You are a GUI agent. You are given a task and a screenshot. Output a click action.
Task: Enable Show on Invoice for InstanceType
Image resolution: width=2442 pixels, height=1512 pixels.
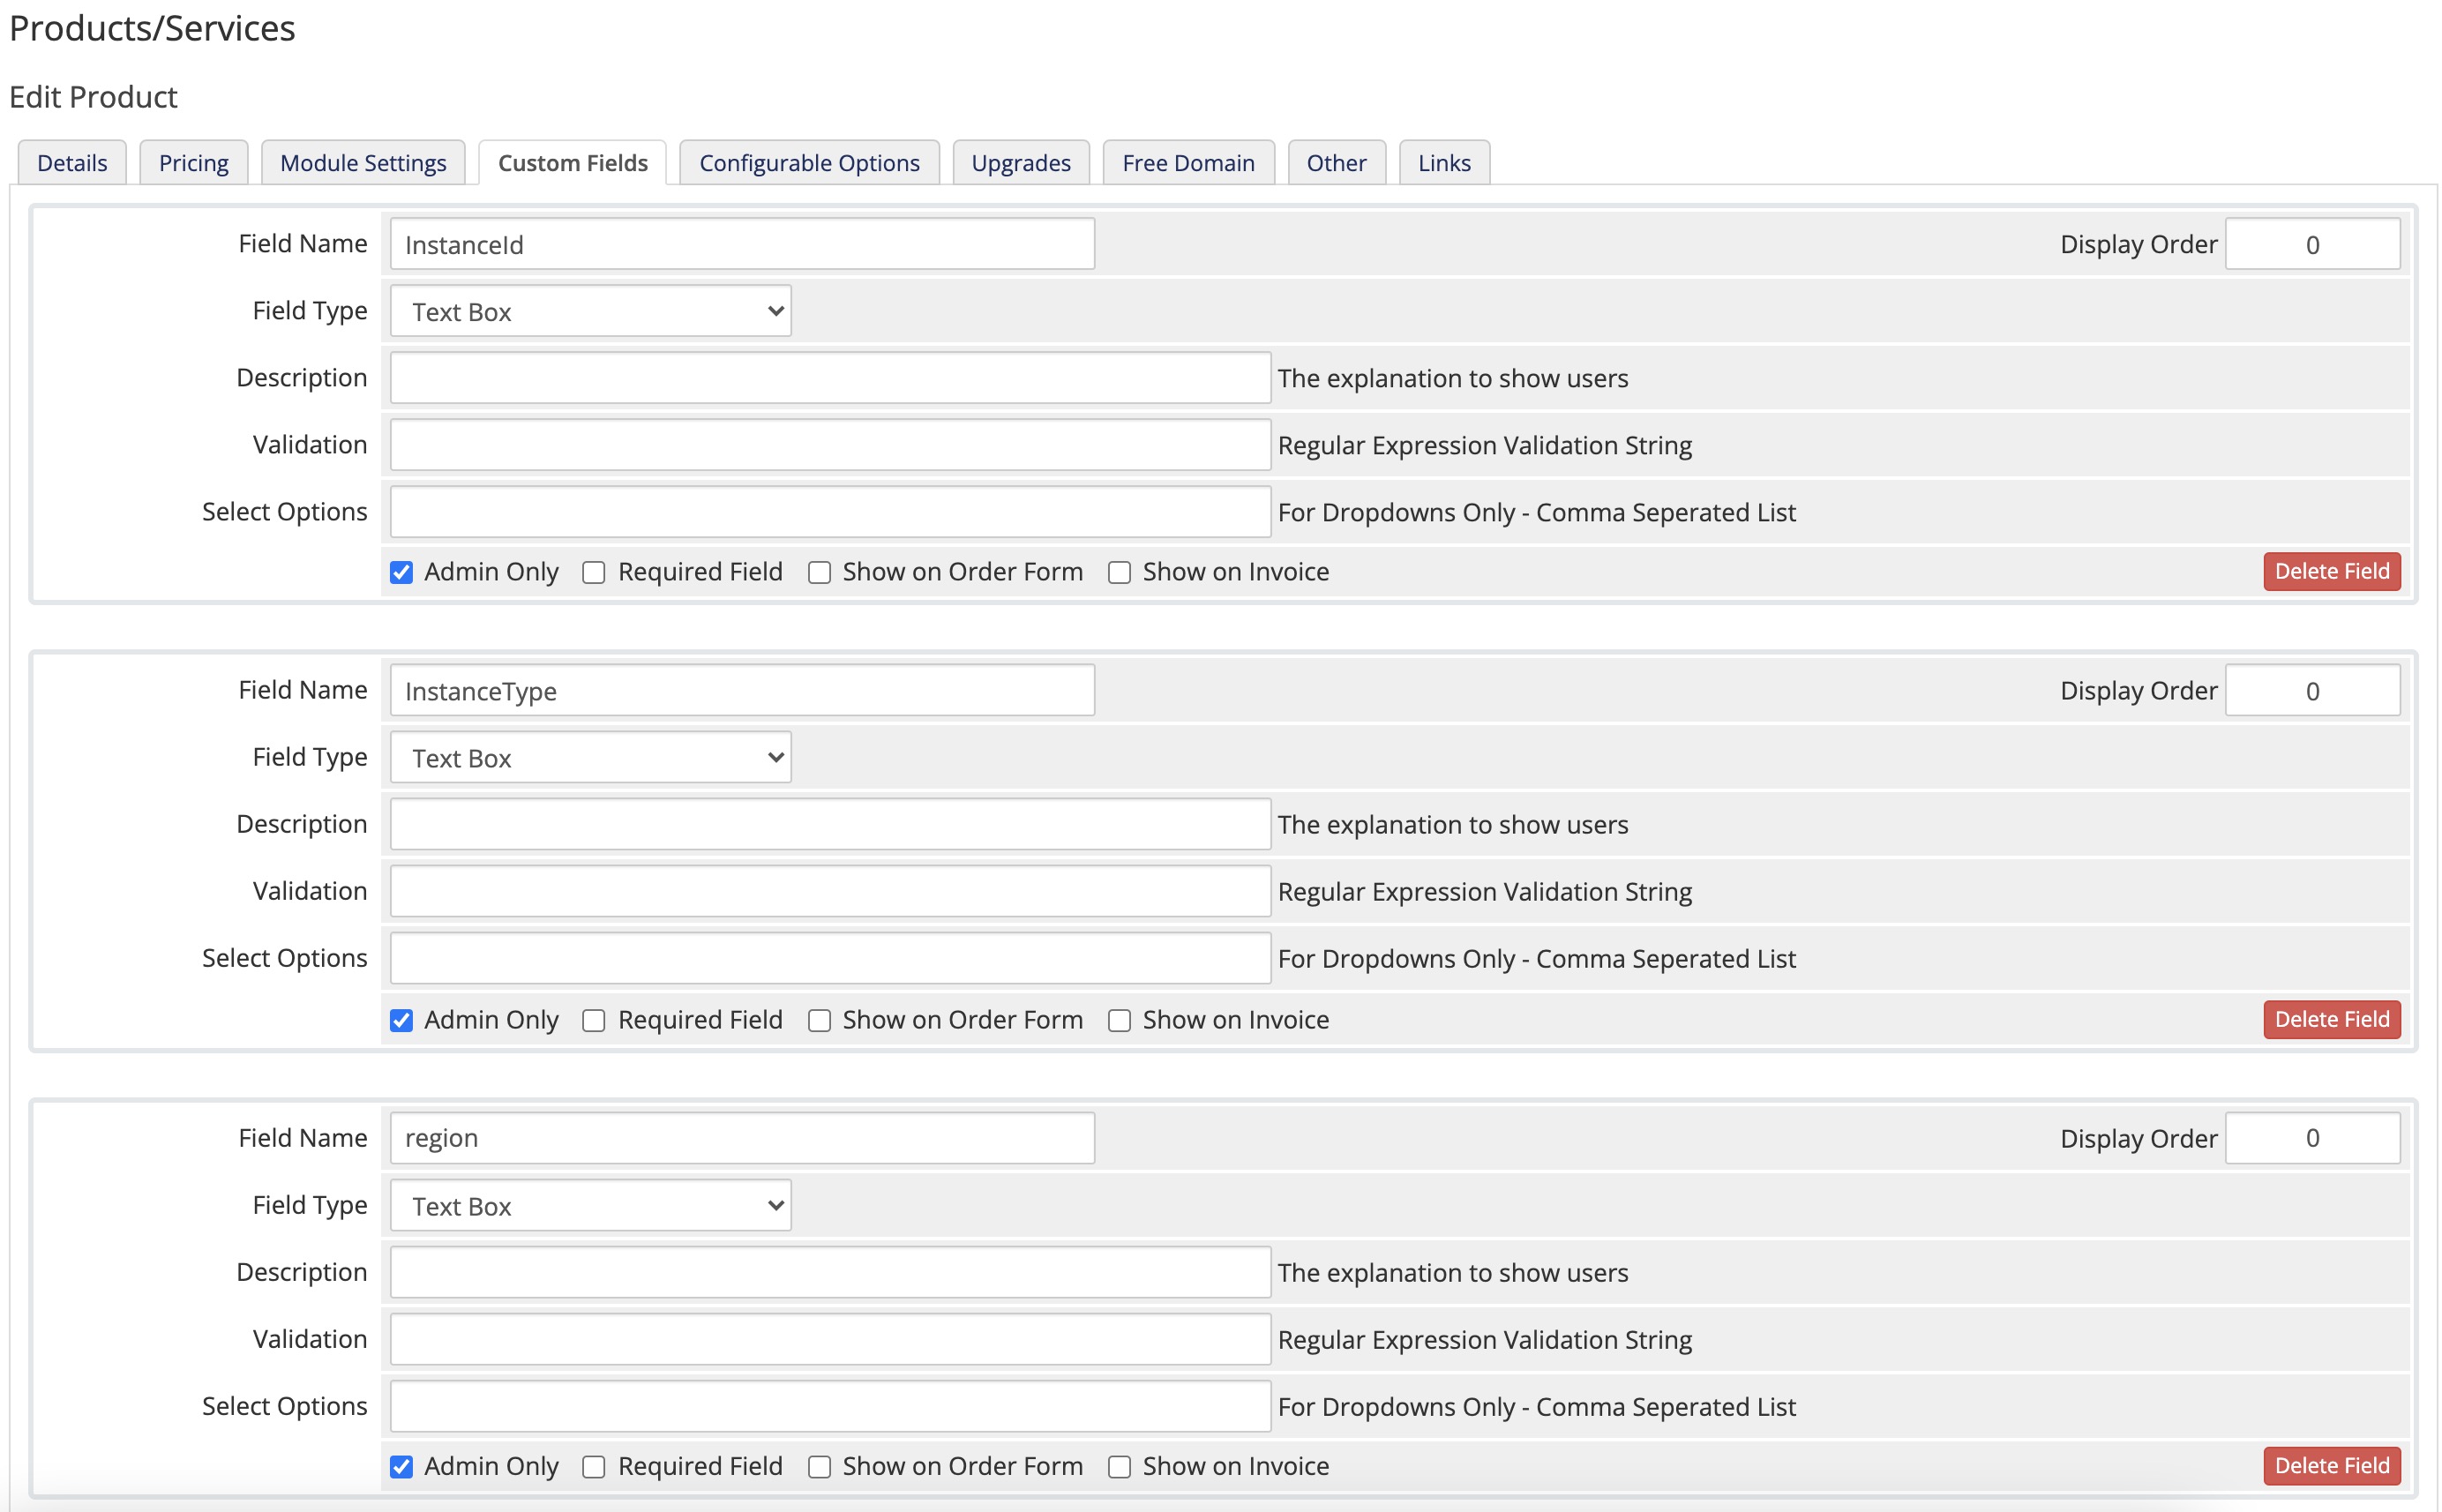pyautogui.click(x=1119, y=1020)
